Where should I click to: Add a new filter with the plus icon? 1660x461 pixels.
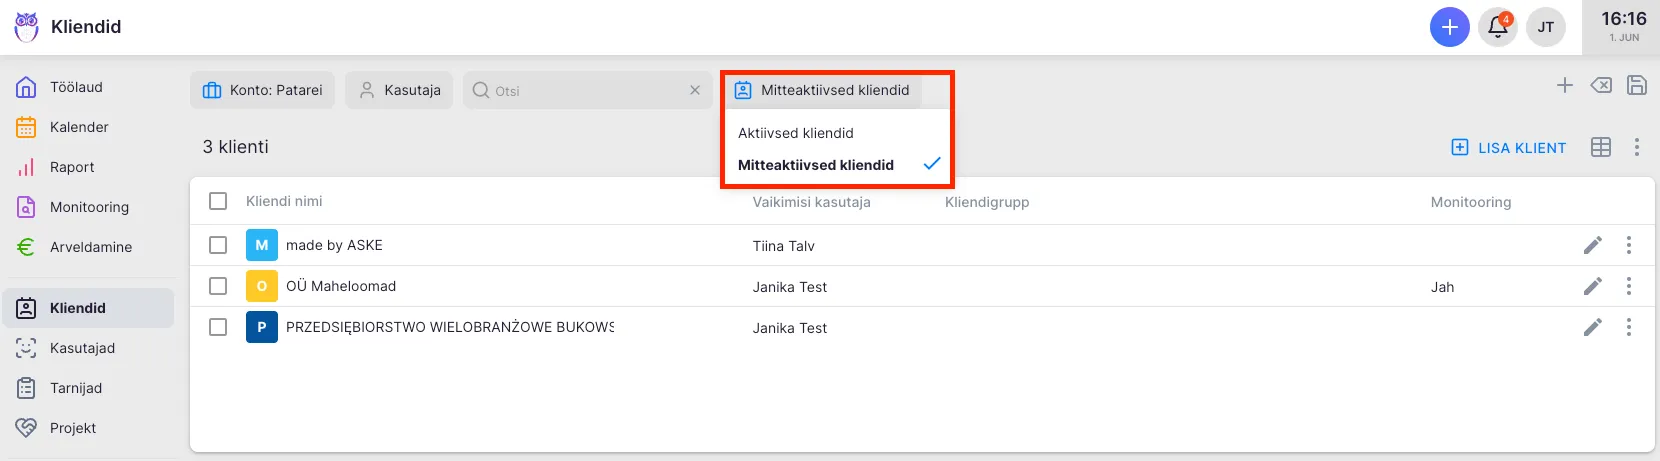[1565, 86]
